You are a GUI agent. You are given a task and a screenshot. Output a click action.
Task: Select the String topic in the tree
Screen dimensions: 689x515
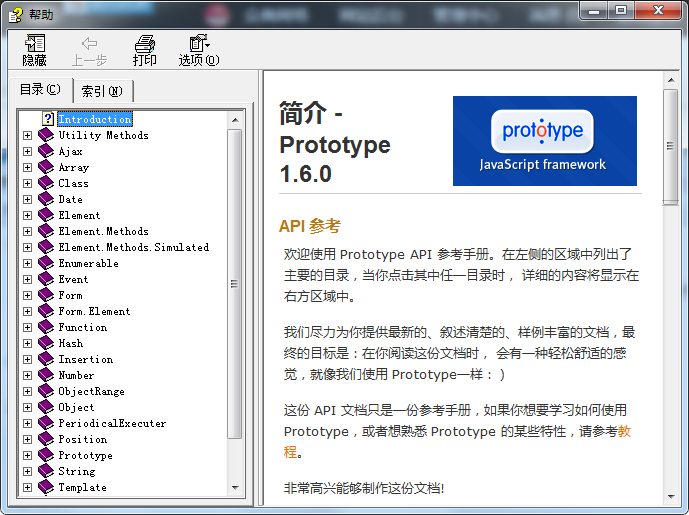(77, 471)
